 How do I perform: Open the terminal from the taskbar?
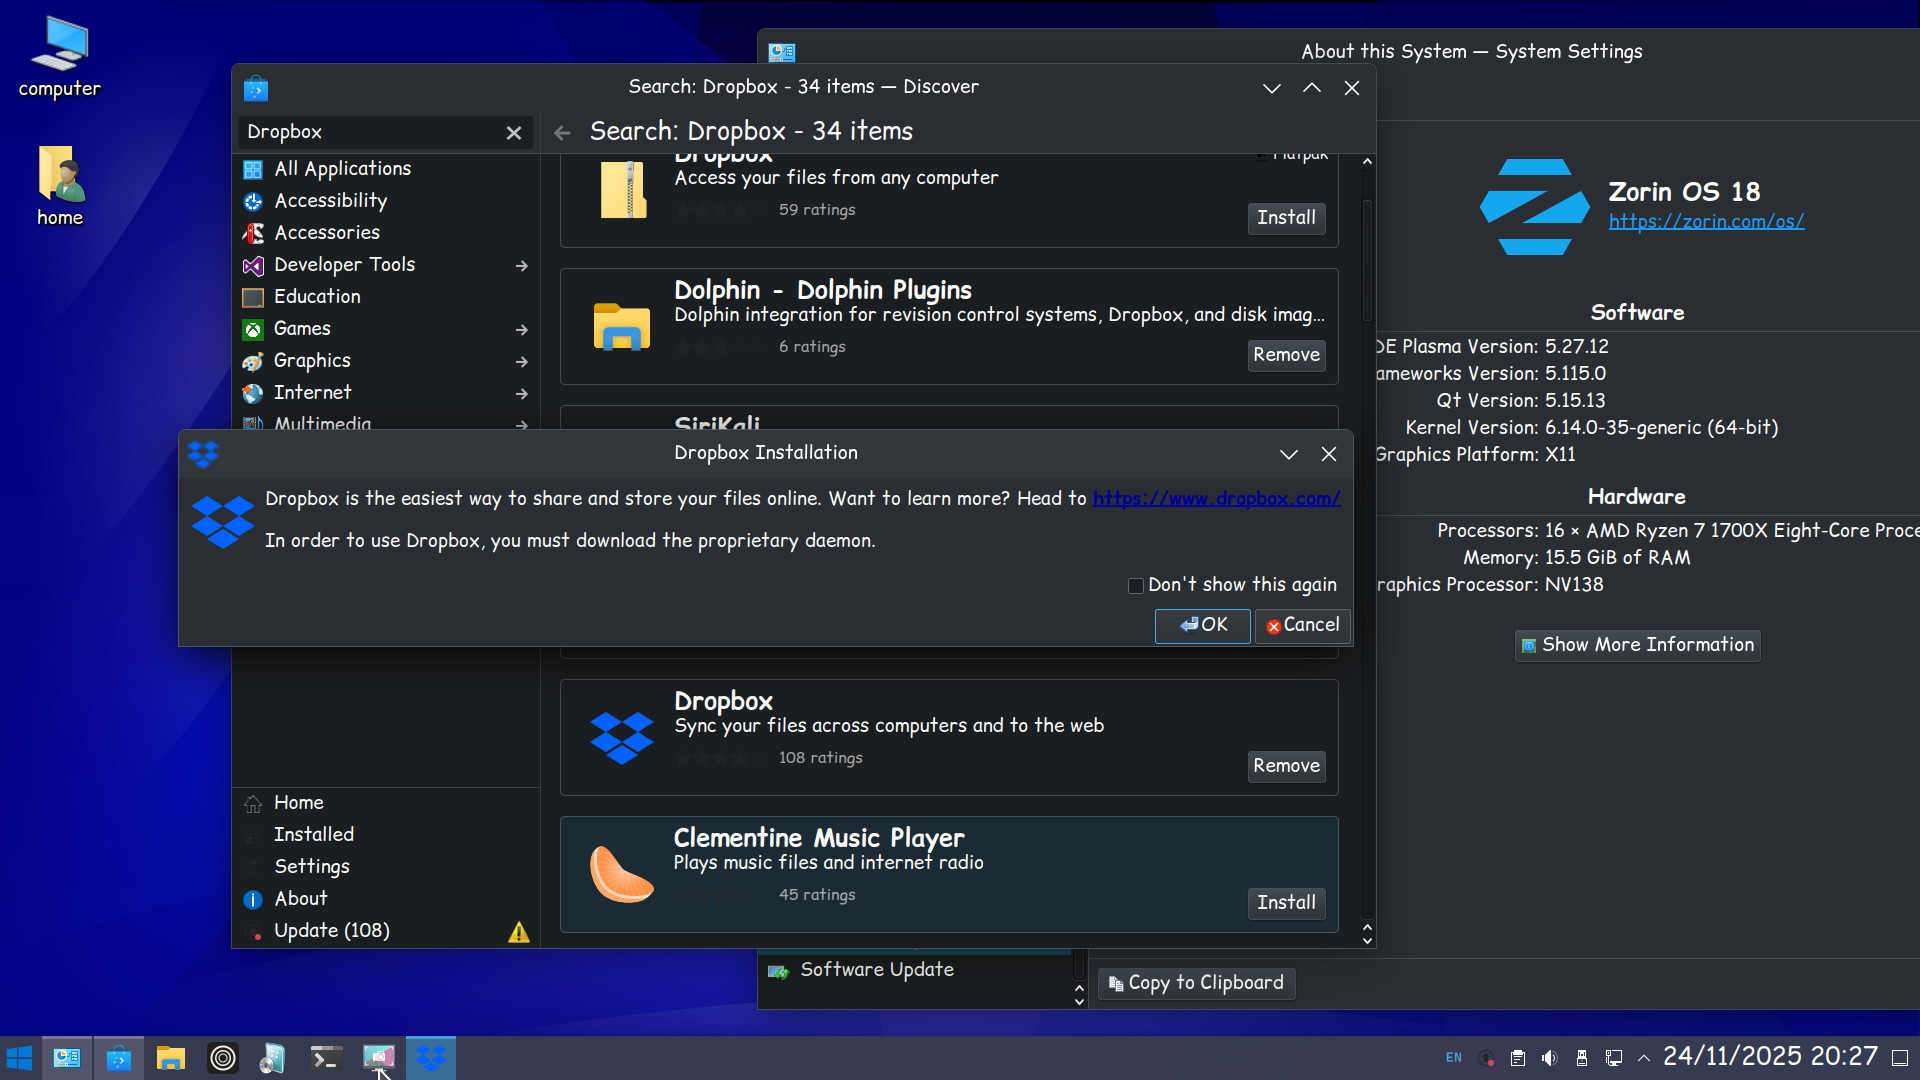[x=326, y=1058]
